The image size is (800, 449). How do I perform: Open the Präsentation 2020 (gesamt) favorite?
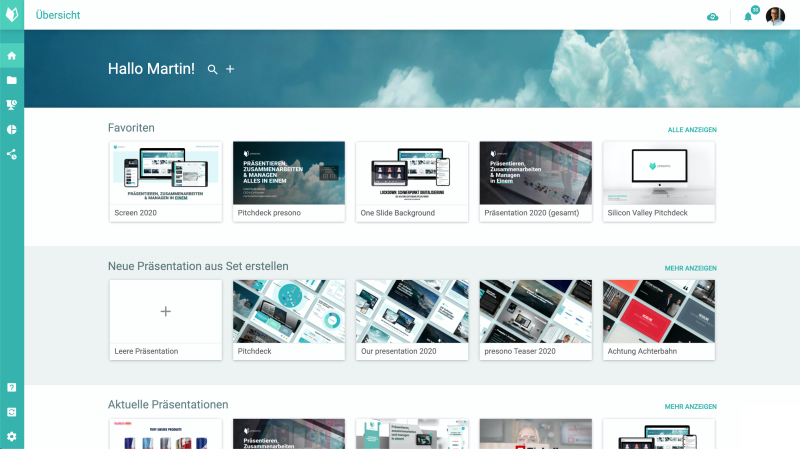coord(536,182)
